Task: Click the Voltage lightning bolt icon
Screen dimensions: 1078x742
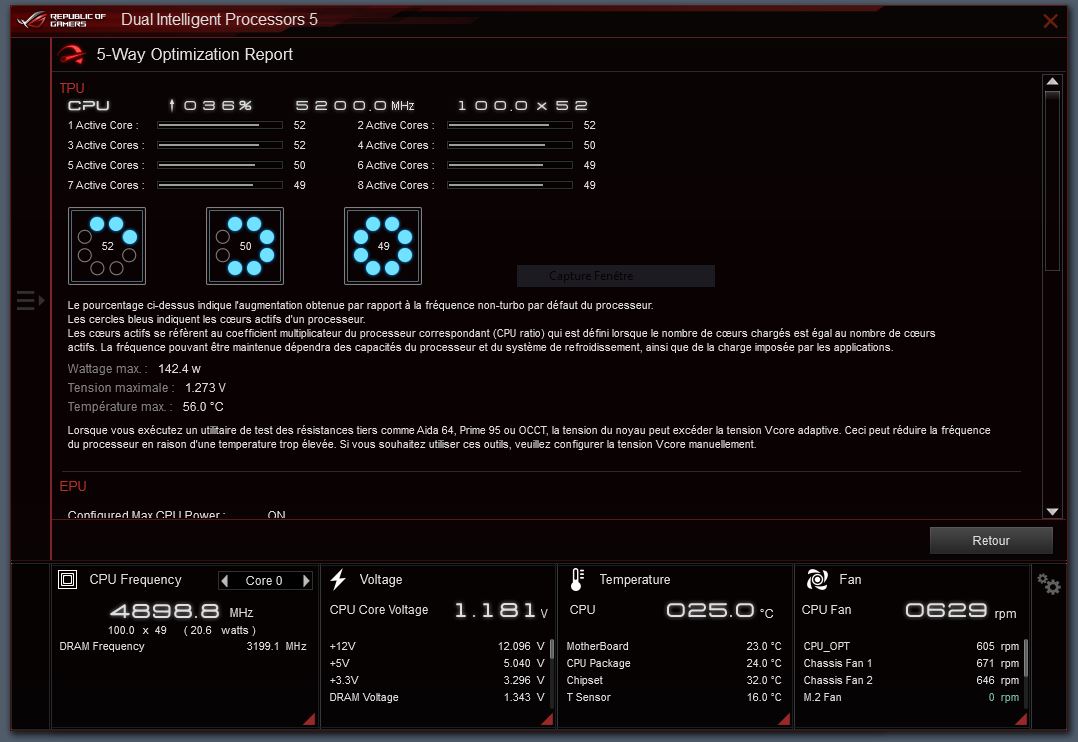Action: click(338, 579)
